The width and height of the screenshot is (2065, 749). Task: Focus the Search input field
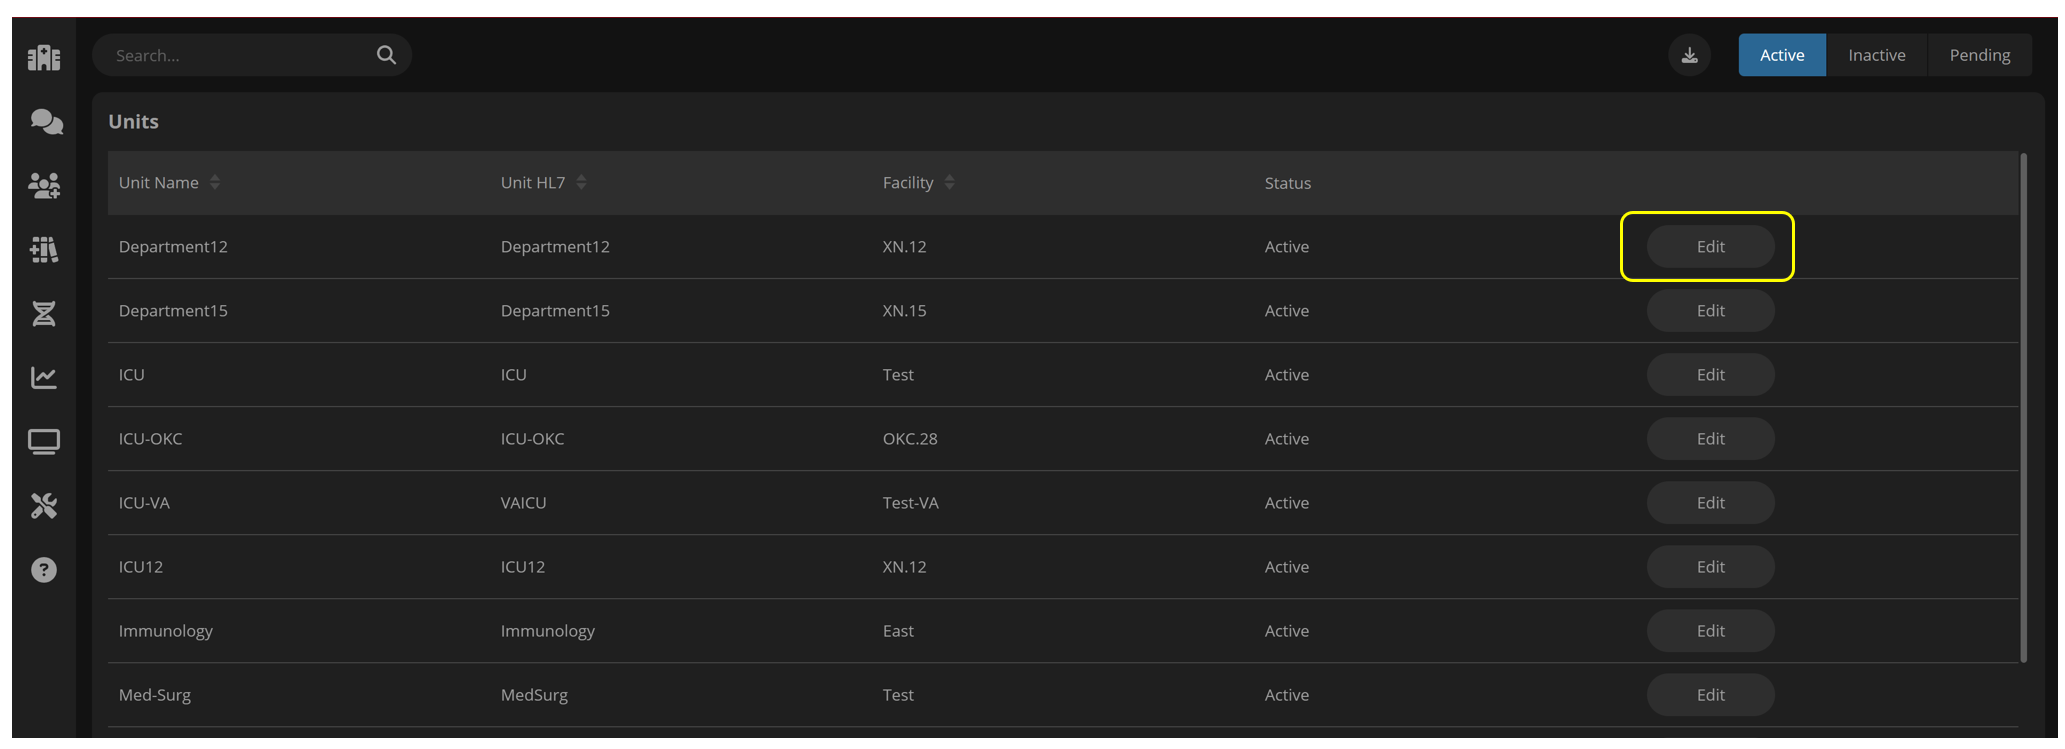tap(240, 55)
